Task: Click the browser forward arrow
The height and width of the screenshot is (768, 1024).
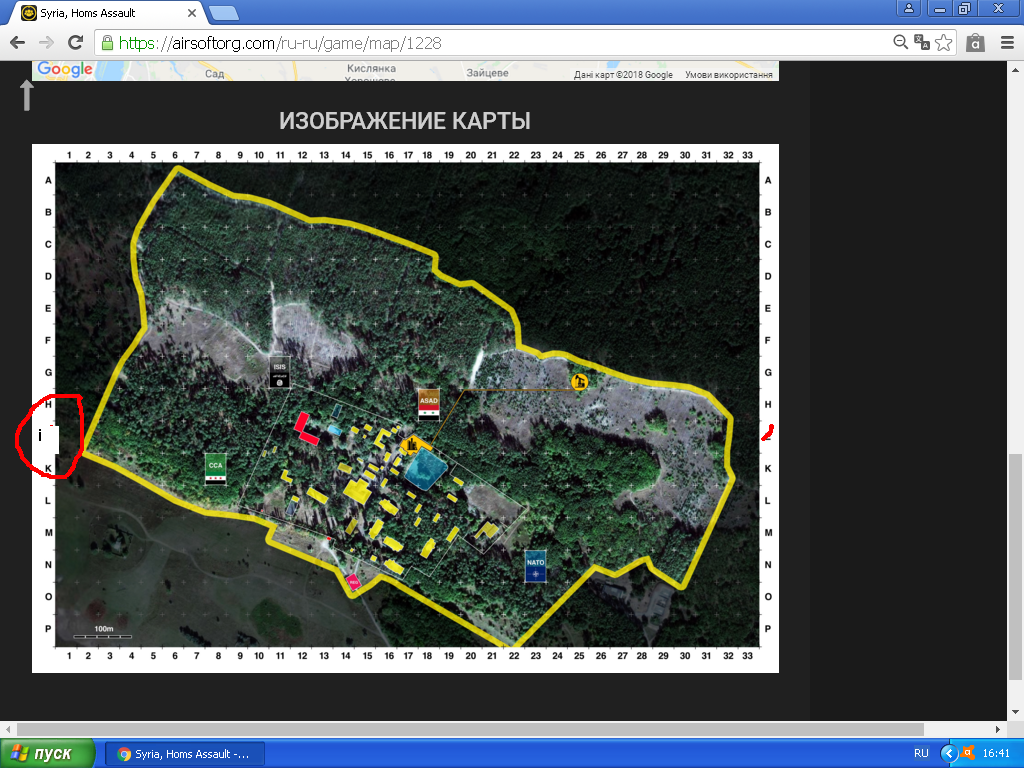Action: coord(46,43)
